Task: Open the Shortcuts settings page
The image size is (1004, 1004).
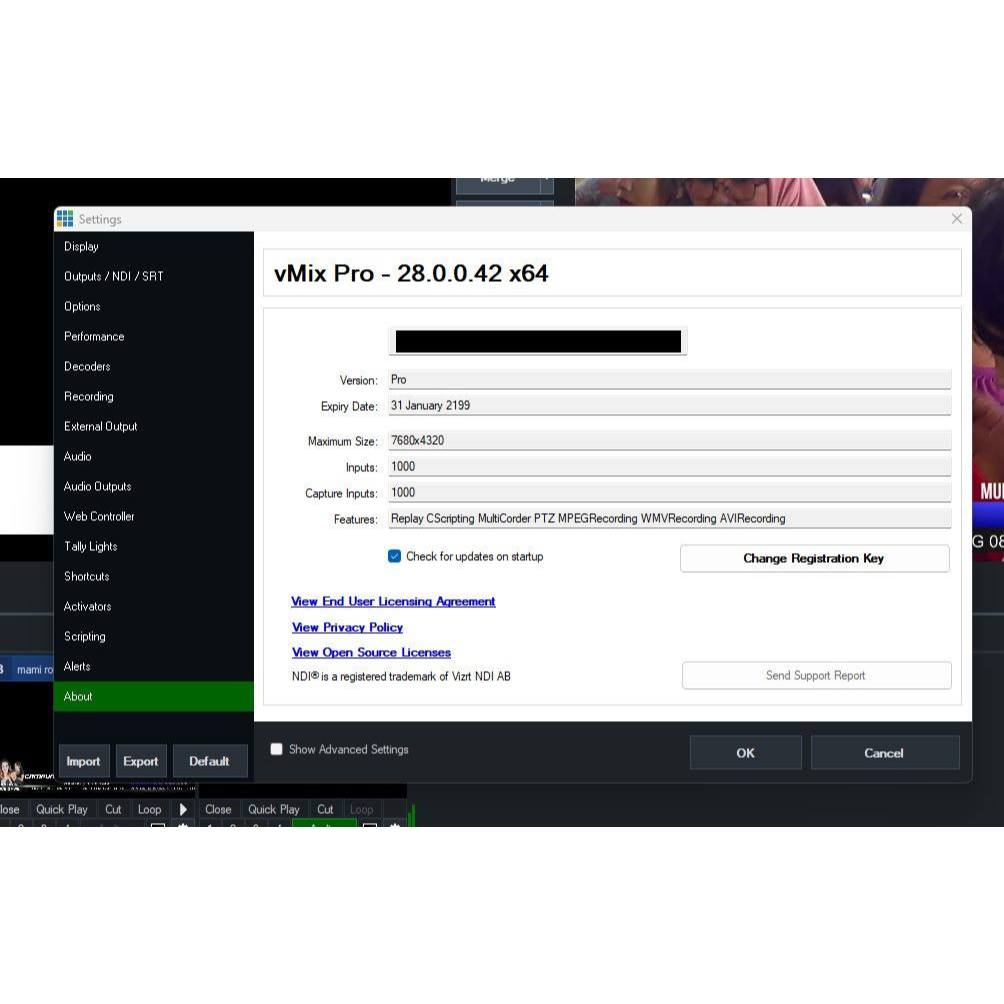Action: (x=154, y=577)
